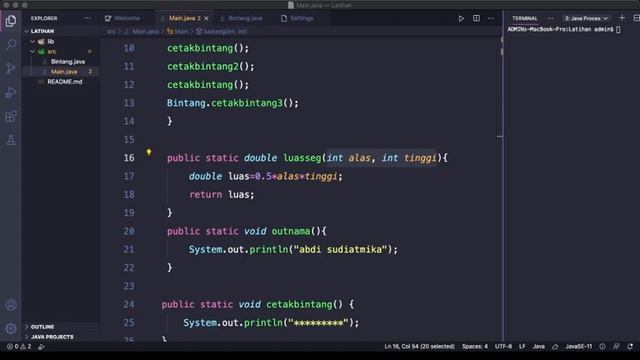Click the terminal prompt input area

(x=618, y=29)
